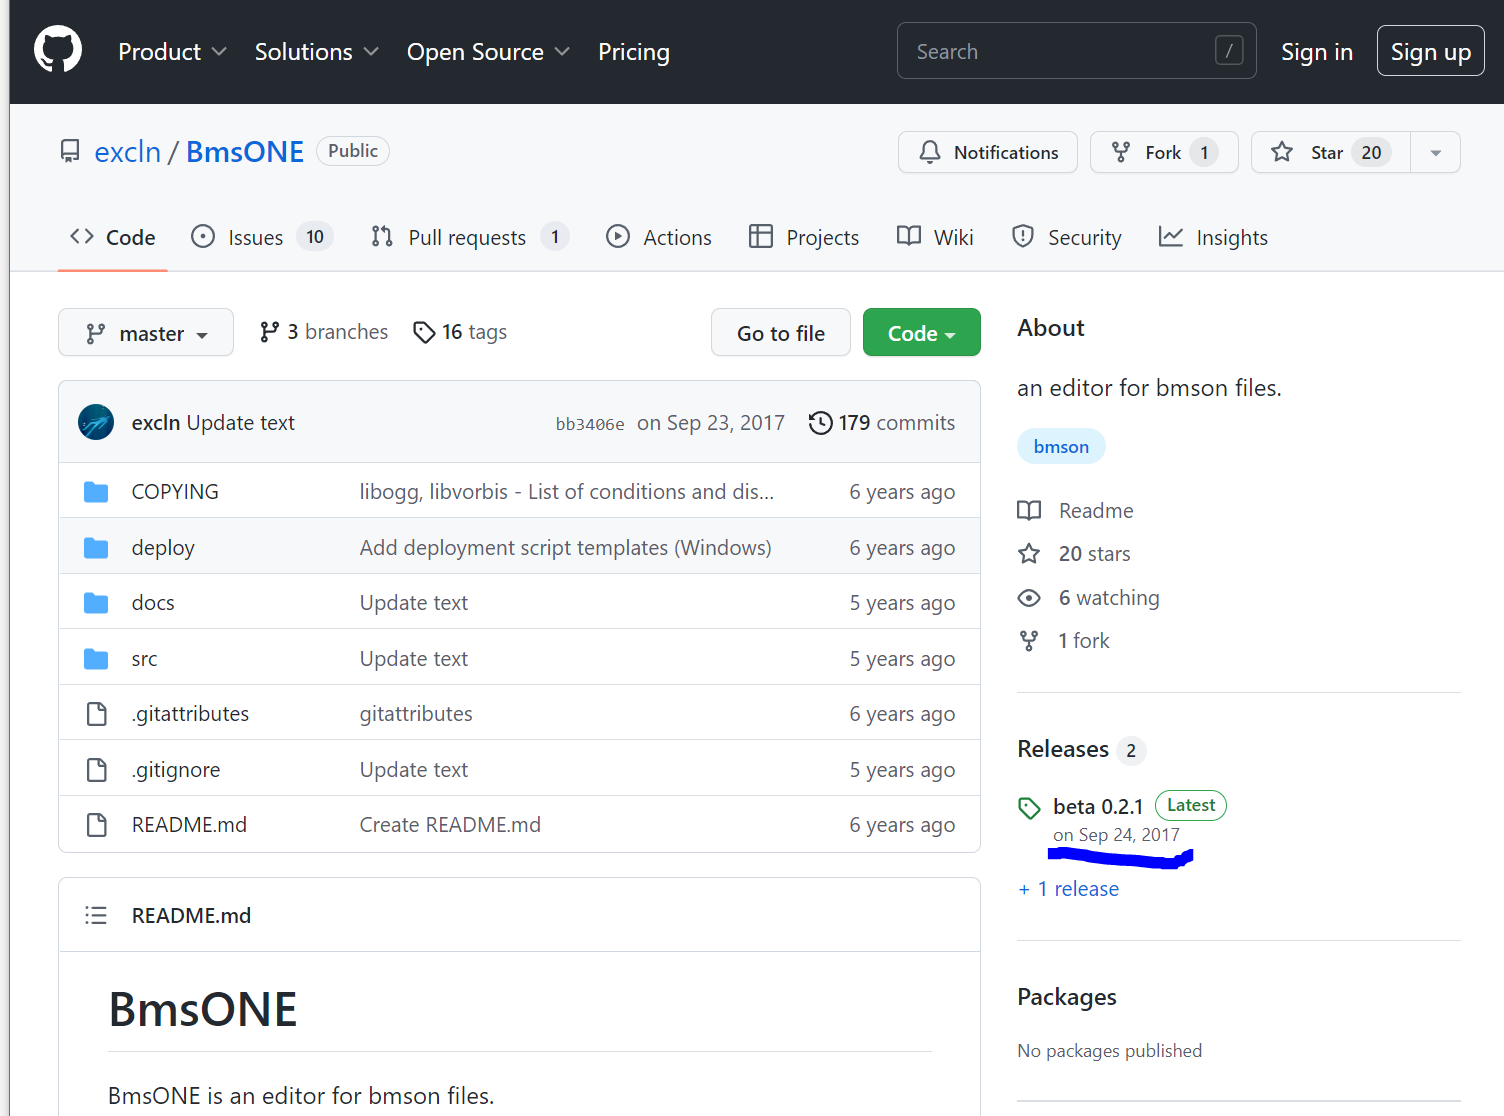The width and height of the screenshot is (1504, 1116).
Task: Focus the Search input field
Action: click(x=1076, y=51)
